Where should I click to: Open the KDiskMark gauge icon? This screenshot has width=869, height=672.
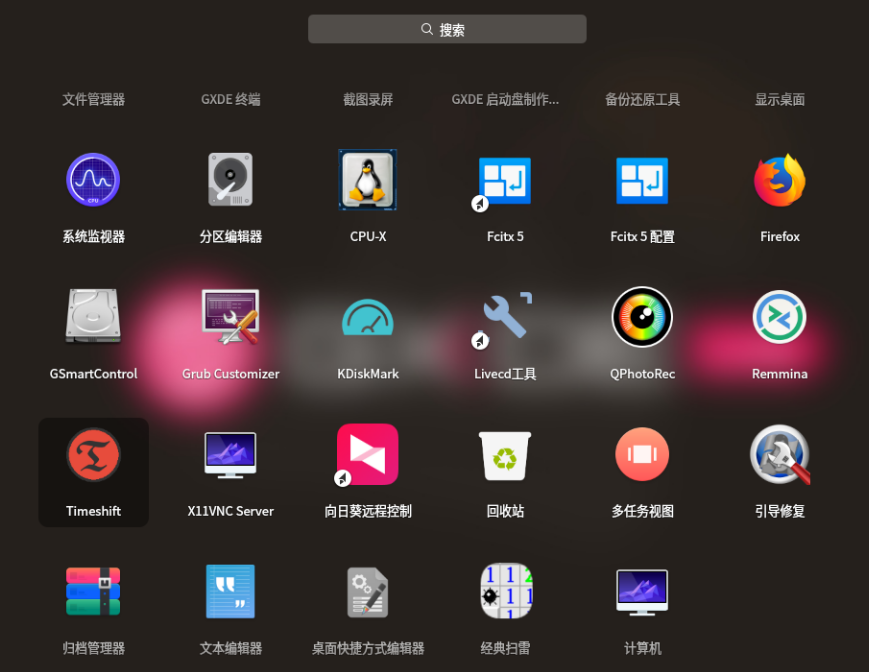(x=368, y=317)
